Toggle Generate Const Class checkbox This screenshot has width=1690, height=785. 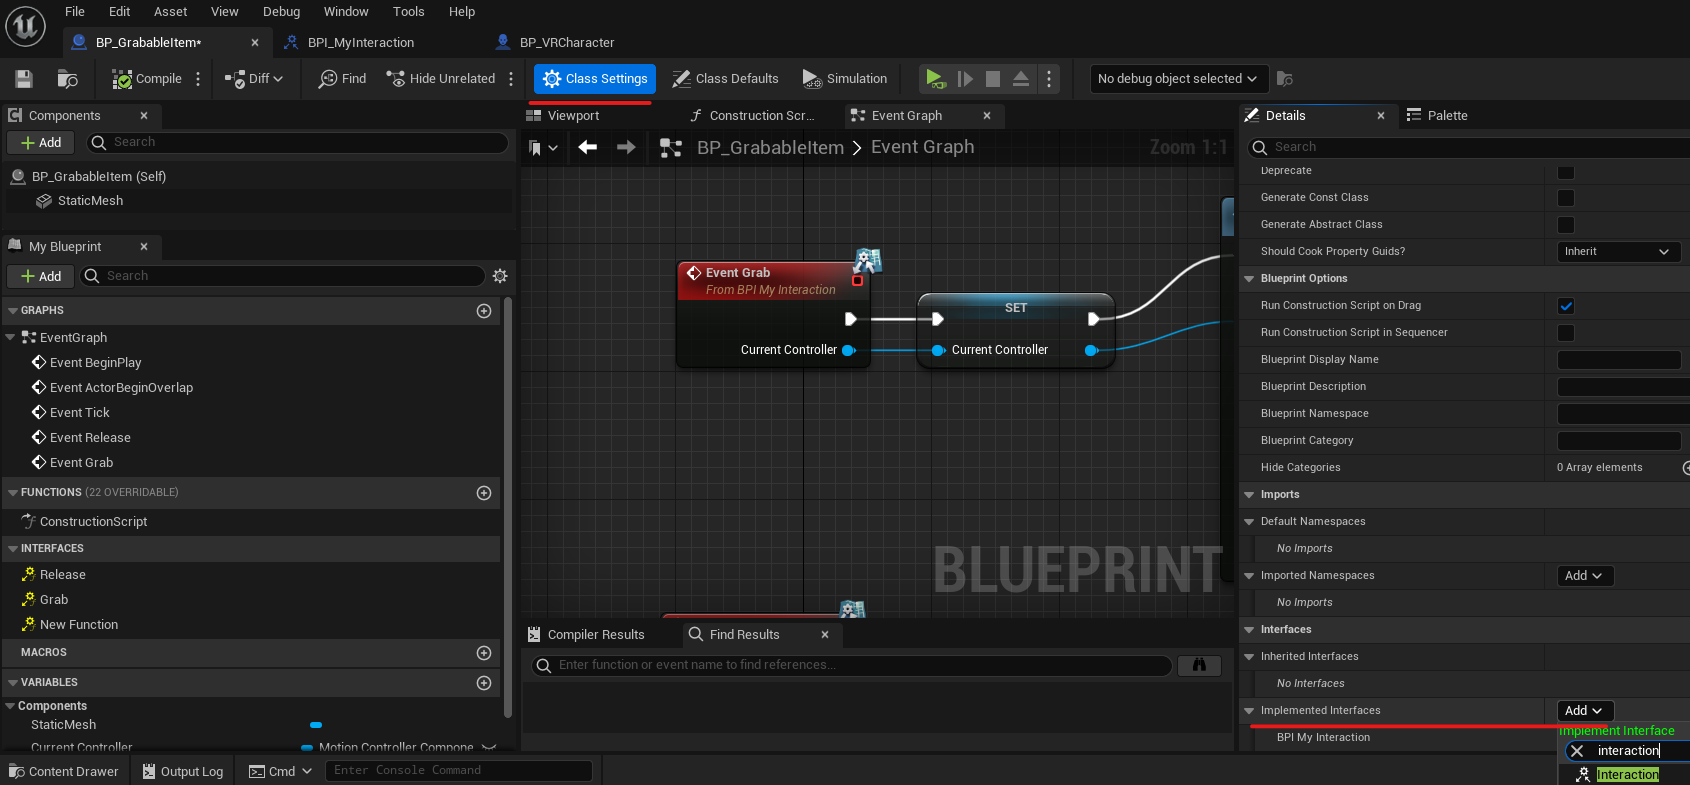point(1566,198)
